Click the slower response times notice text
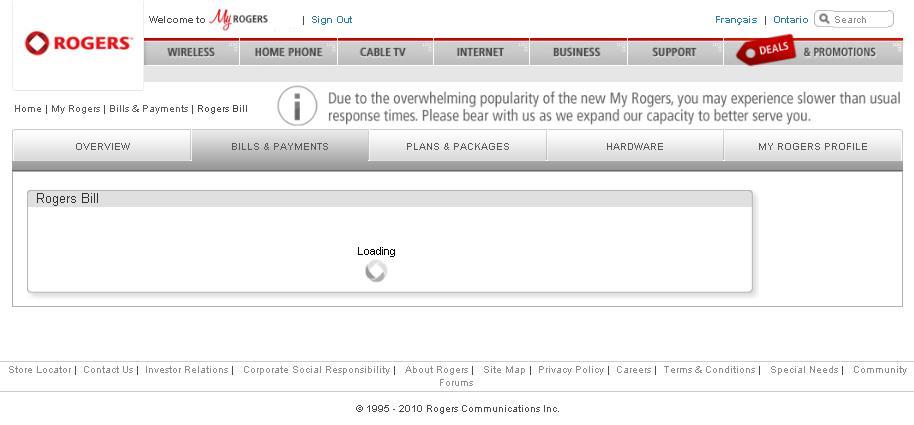 614,107
